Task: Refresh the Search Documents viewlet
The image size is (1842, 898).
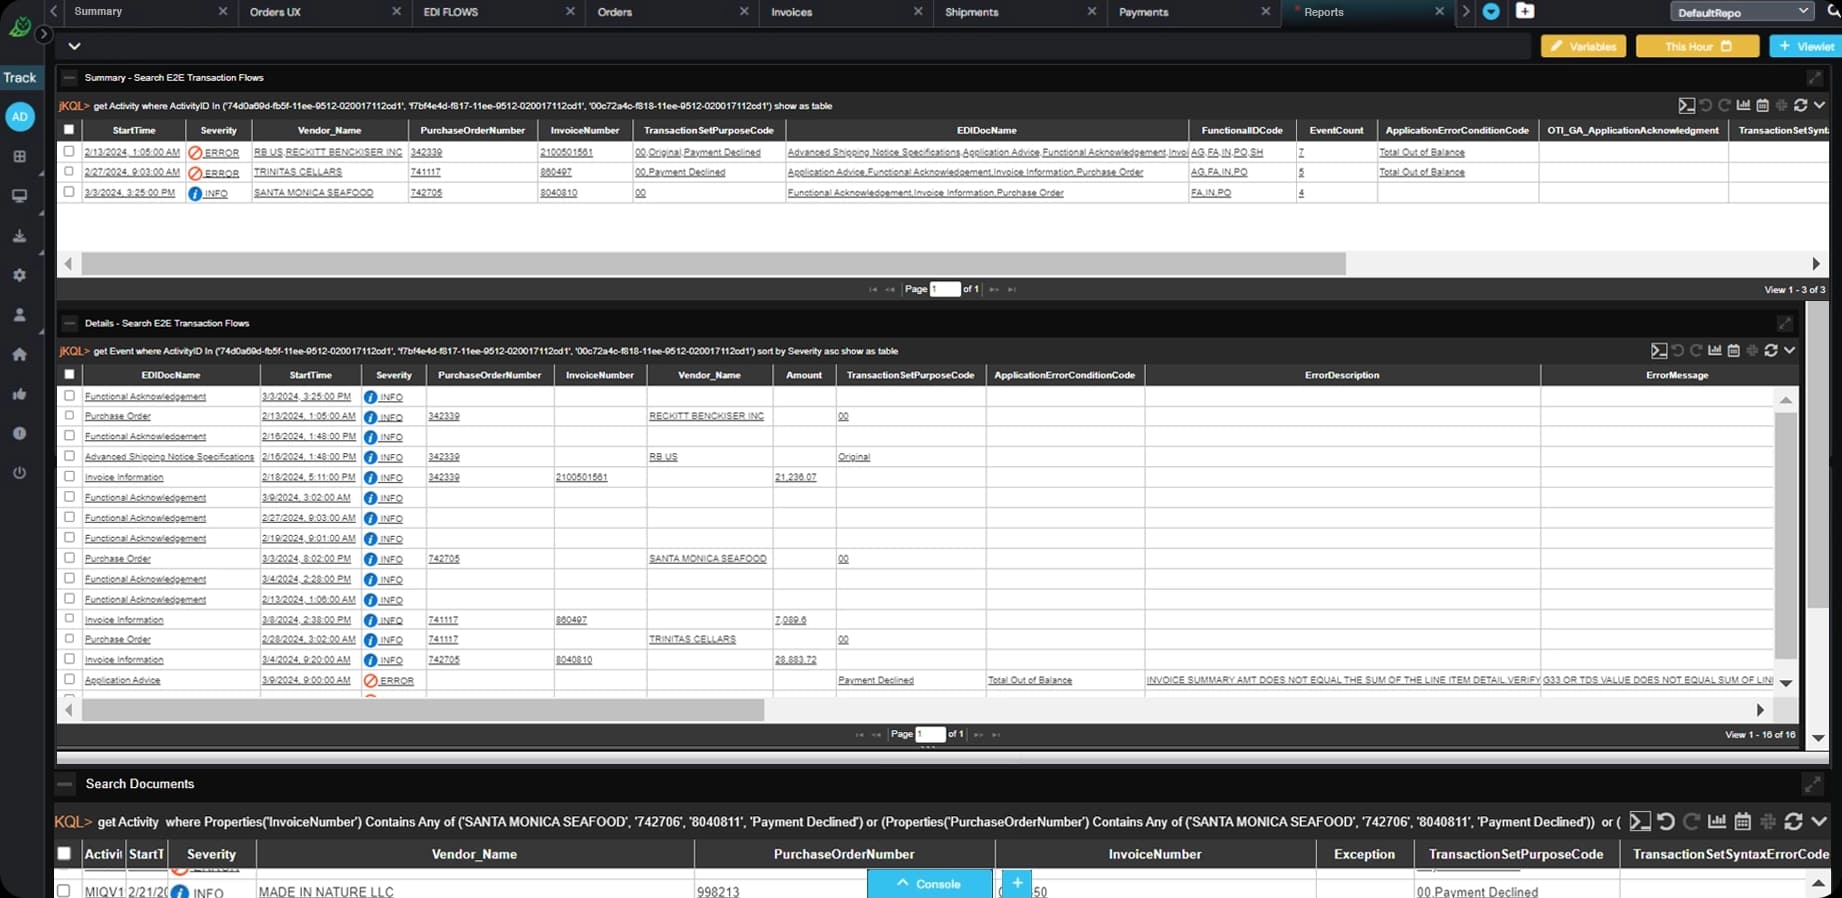Action: click(1793, 821)
